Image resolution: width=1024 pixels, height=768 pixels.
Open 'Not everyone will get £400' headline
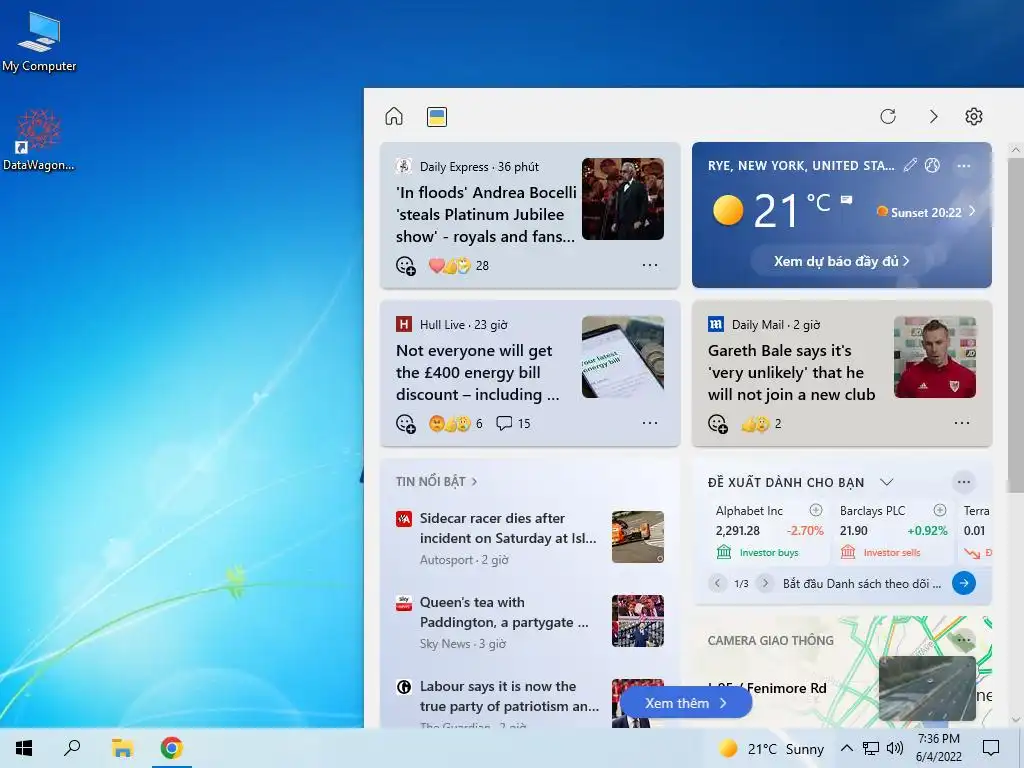477,372
